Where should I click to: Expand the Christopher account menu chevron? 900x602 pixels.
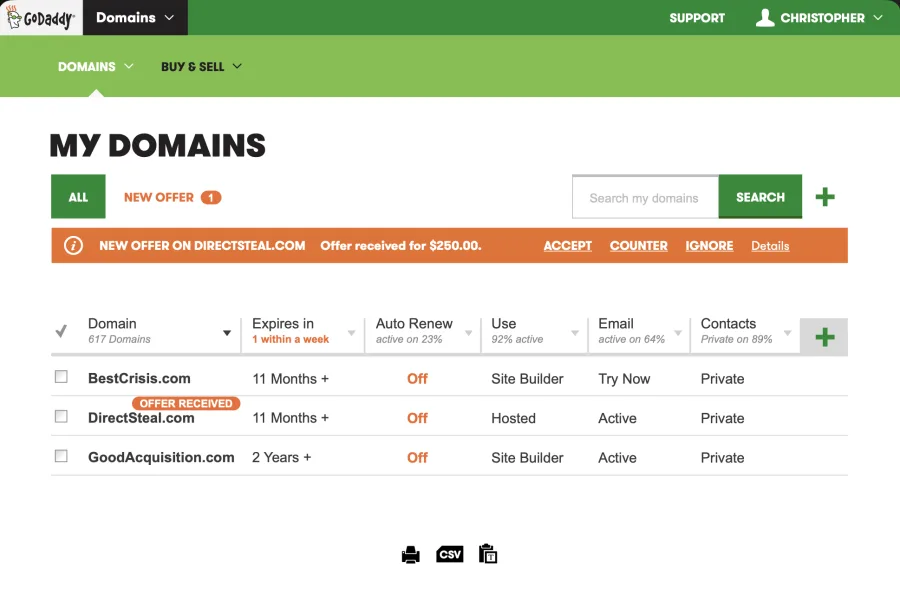[878, 18]
